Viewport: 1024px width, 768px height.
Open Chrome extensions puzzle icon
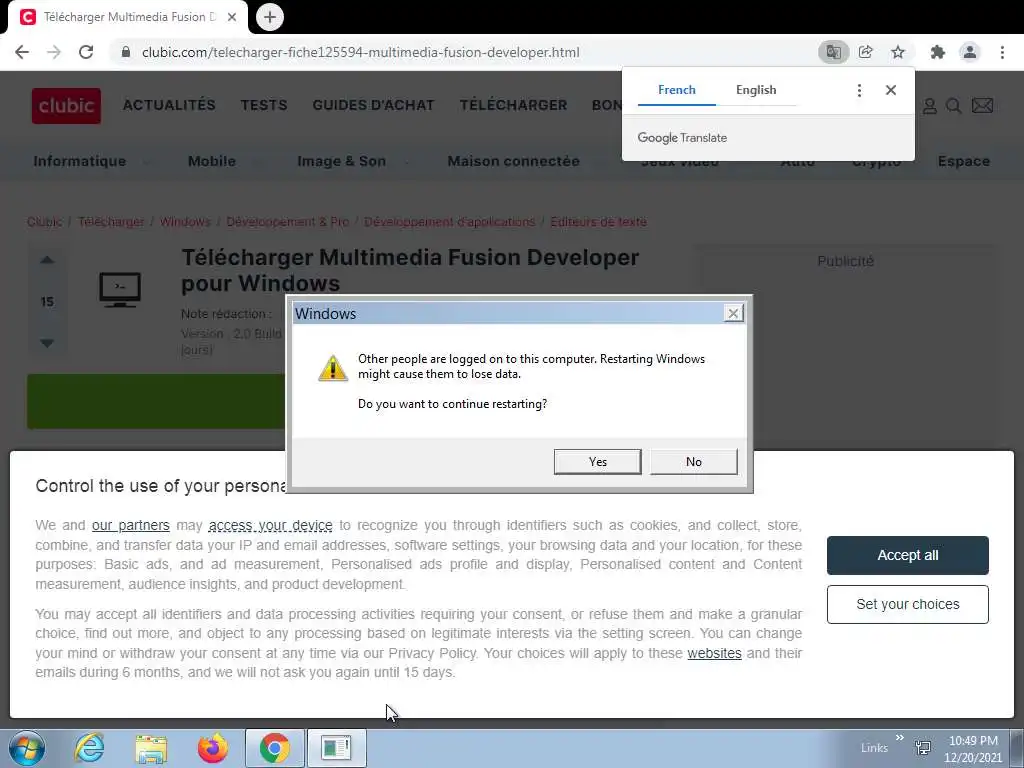tap(938, 52)
